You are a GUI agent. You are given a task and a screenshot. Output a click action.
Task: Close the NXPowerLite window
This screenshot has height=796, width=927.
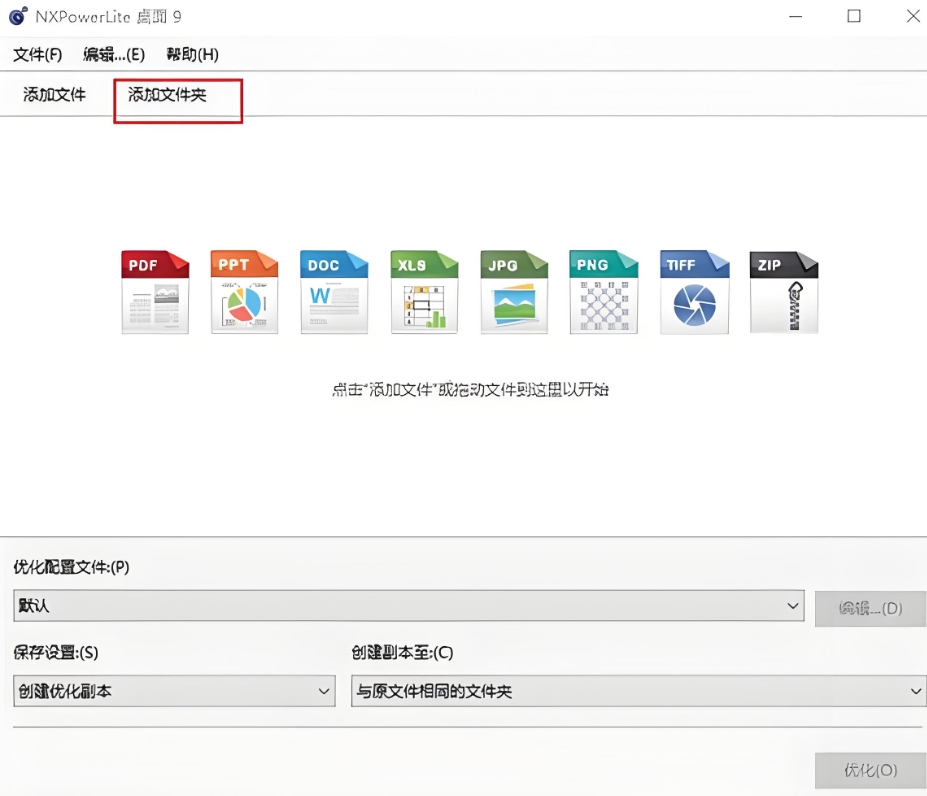click(x=913, y=16)
